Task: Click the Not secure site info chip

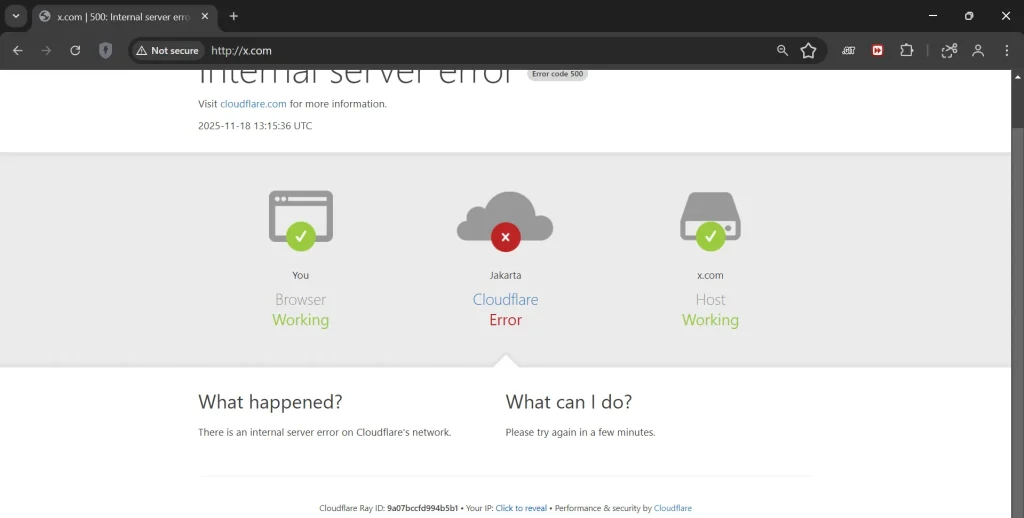Action: point(168,50)
